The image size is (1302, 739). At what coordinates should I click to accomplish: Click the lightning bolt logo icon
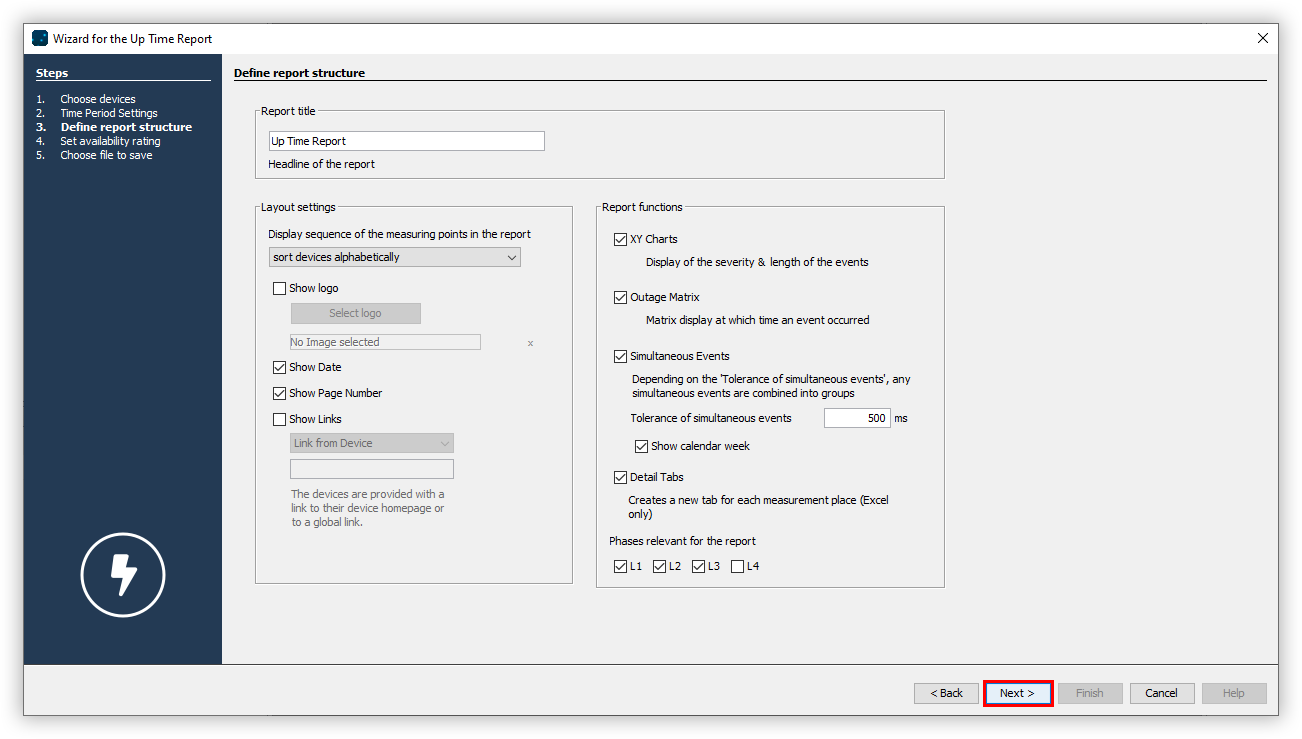pyautogui.click(x=122, y=575)
